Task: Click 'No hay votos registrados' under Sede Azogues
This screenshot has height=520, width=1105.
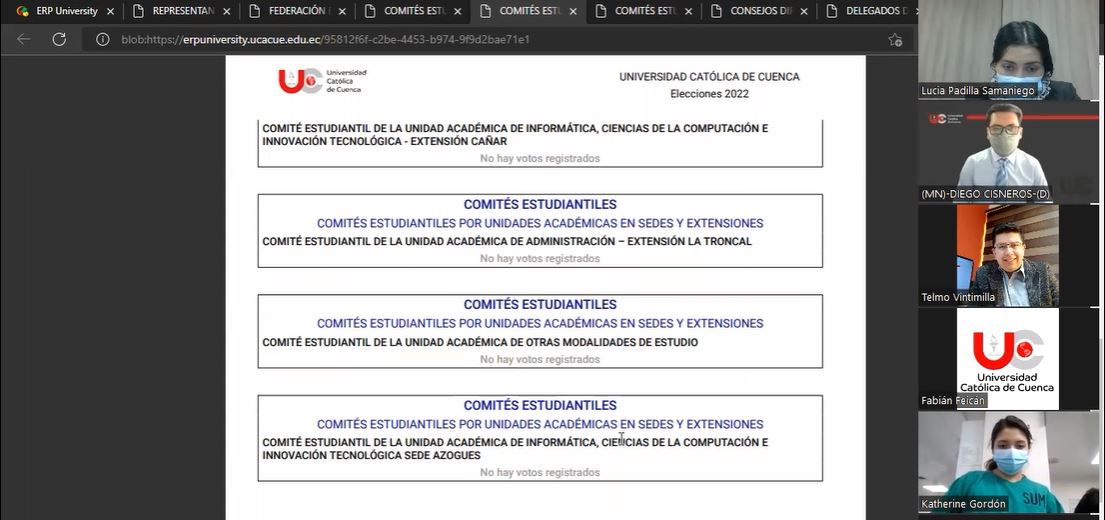Action: click(x=540, y=473)
